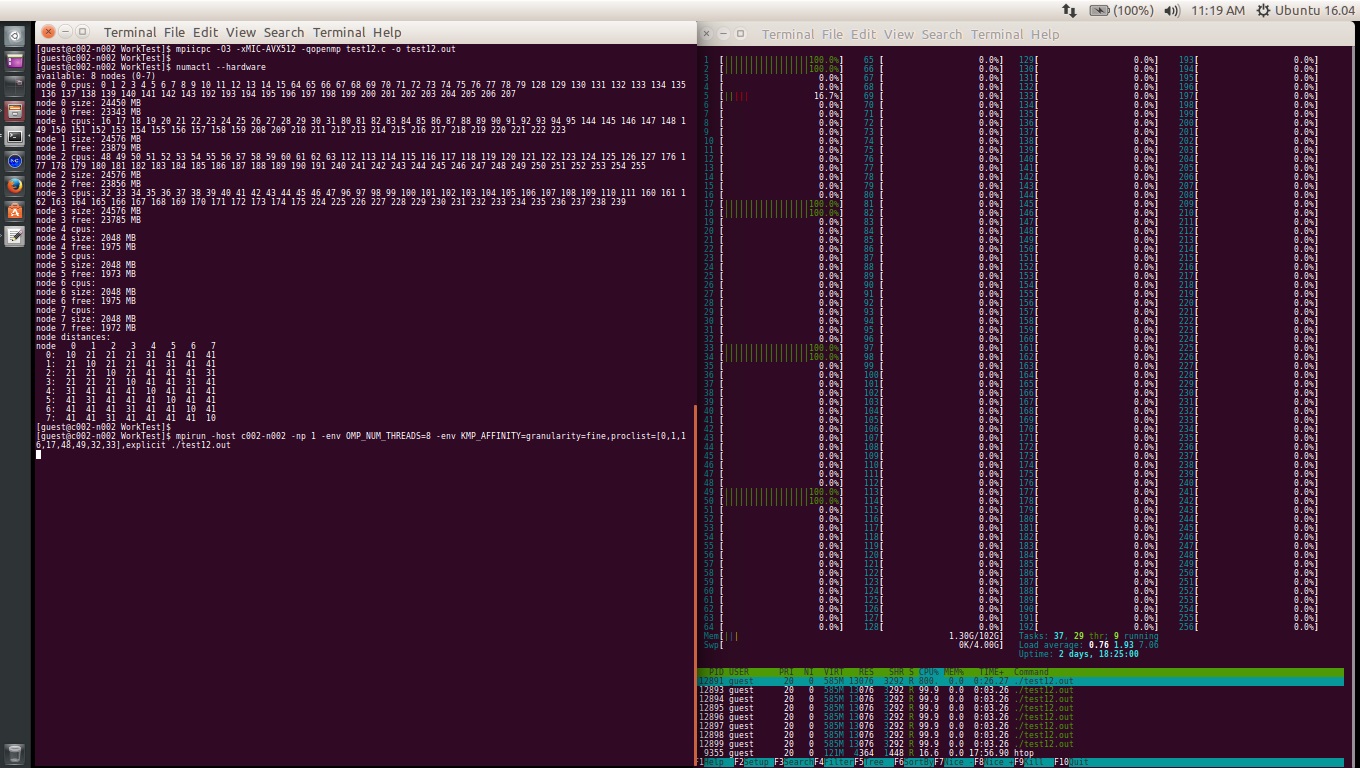Open the Ubuntu Dash search launcher
Viewport: 1360px width, 768px height.
(15, 36)
